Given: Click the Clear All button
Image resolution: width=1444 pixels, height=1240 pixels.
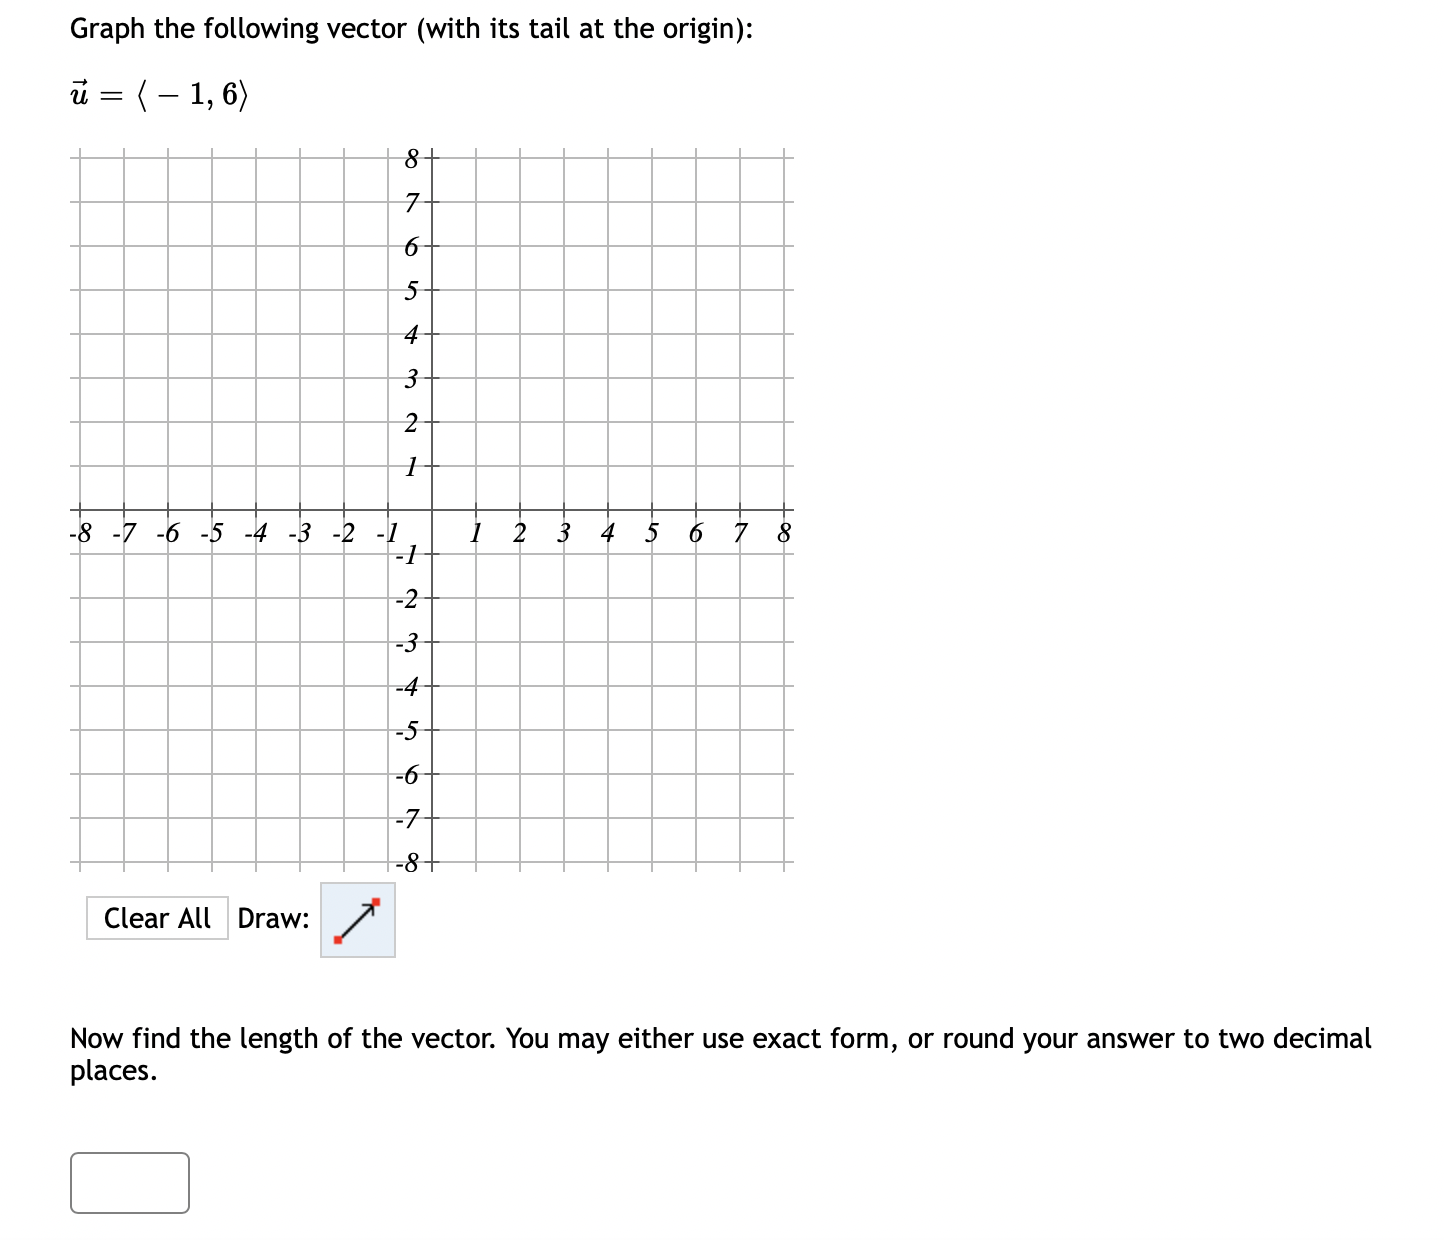Looking at the screenshot, I should (158, 918).
